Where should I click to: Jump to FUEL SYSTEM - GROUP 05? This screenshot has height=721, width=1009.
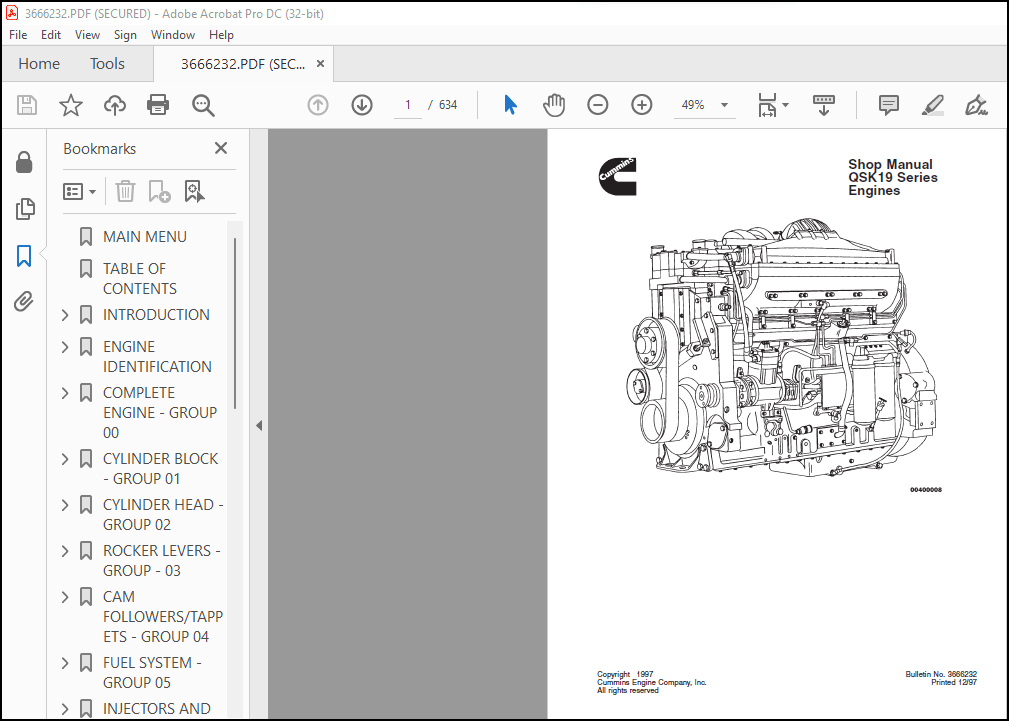click(152, 673)
